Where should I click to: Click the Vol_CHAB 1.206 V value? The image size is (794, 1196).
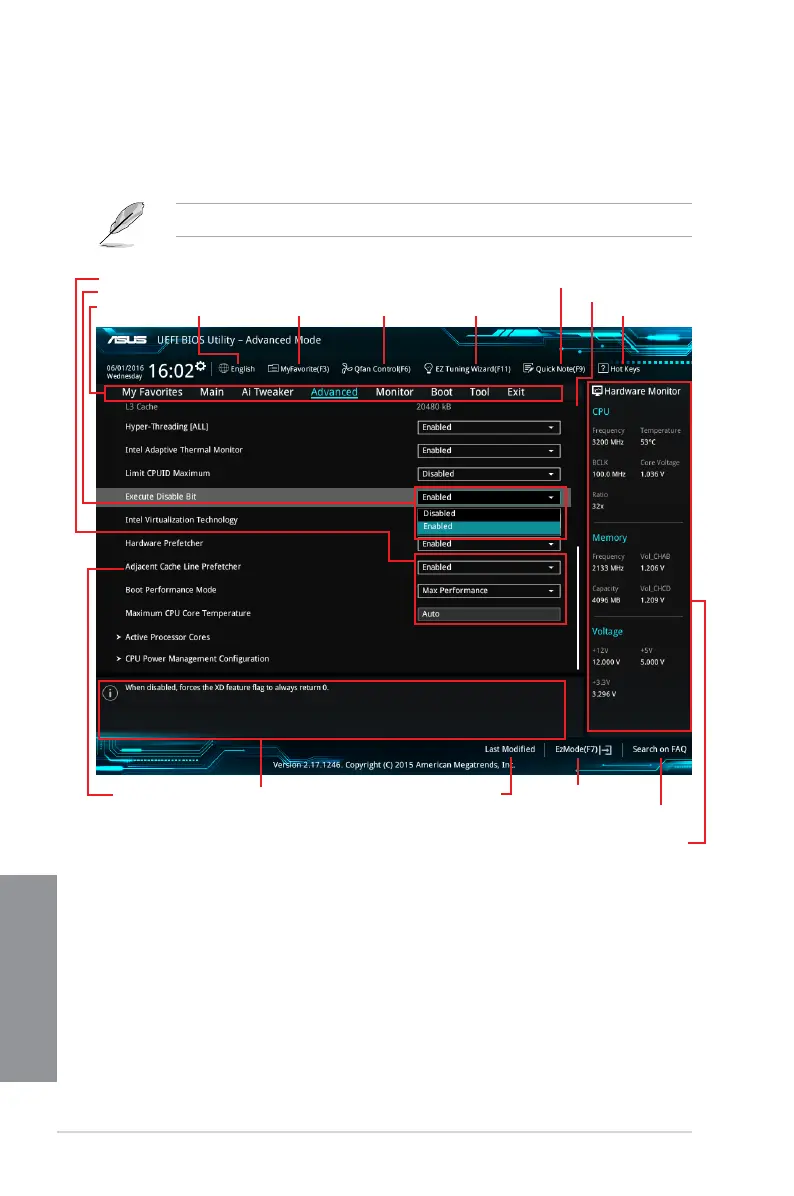(653, 568)
